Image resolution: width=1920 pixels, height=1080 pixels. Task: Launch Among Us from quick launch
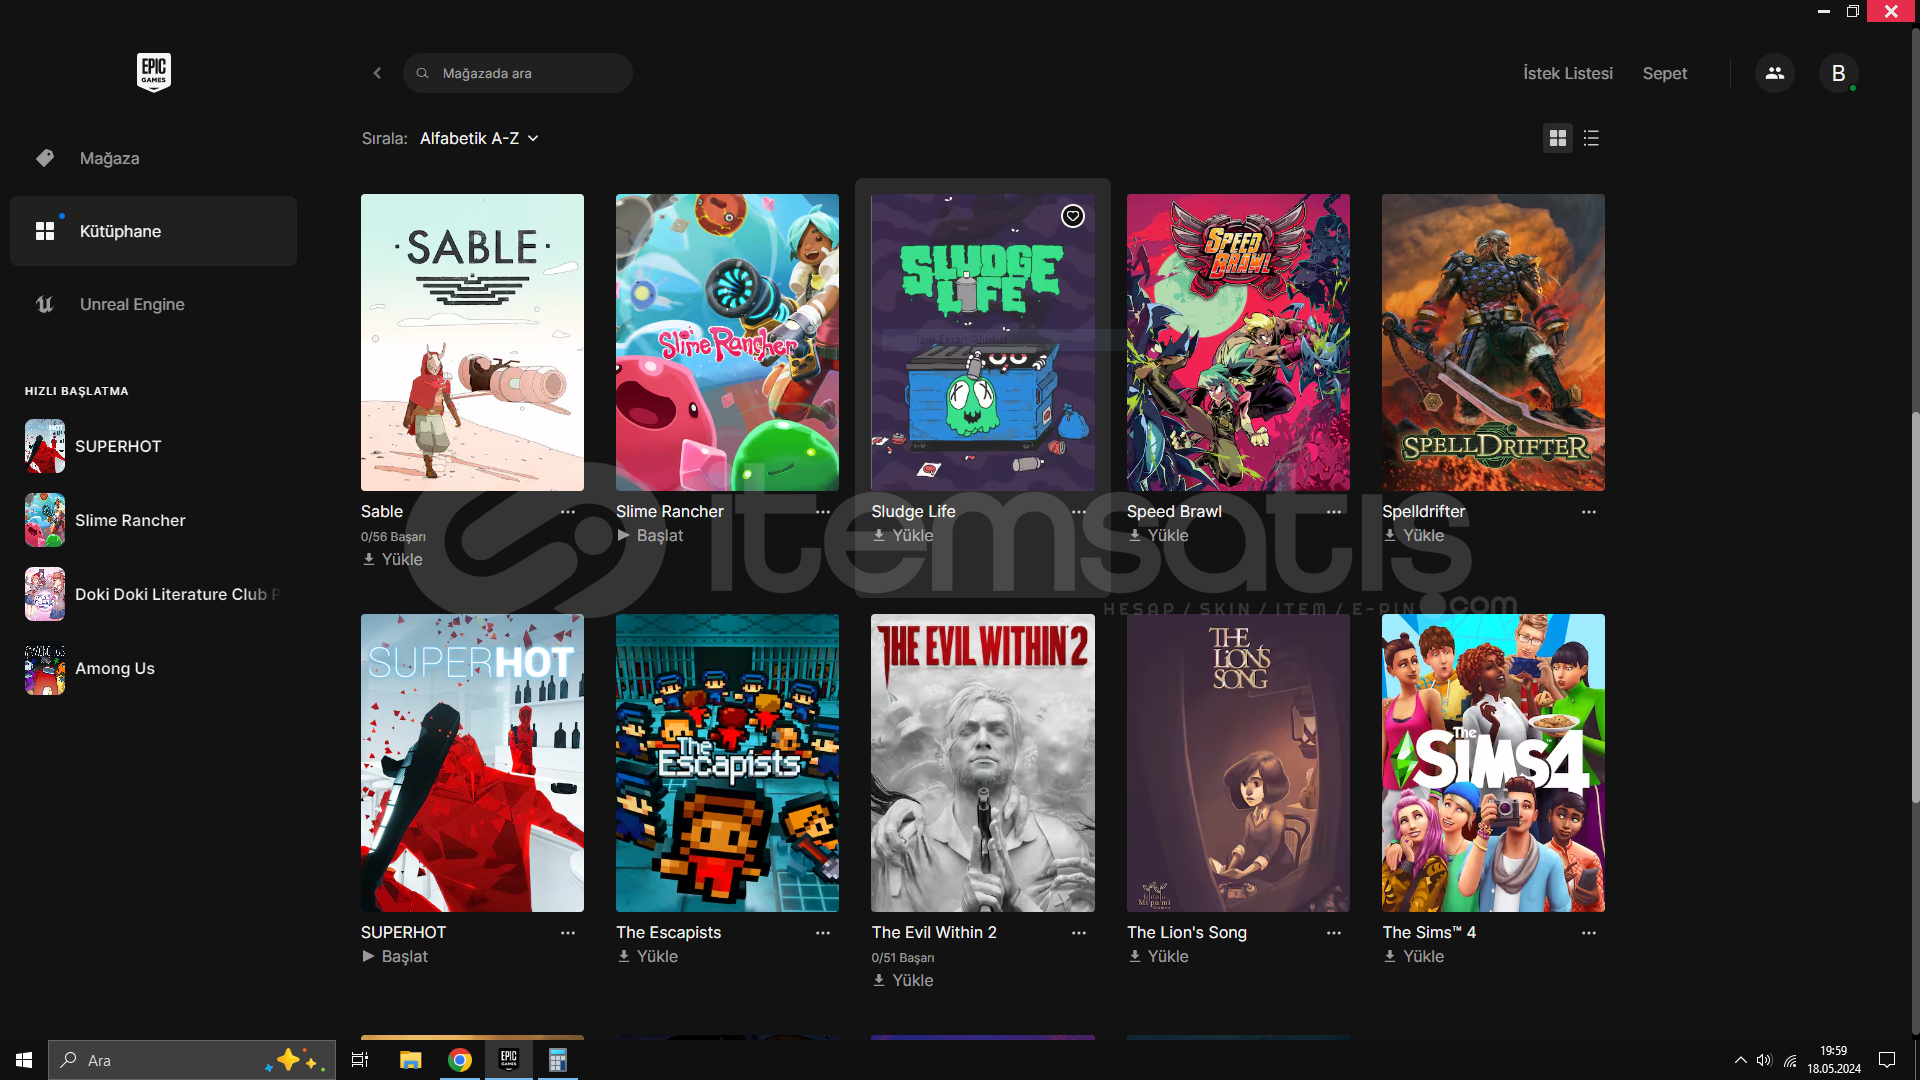coord(153,668)
